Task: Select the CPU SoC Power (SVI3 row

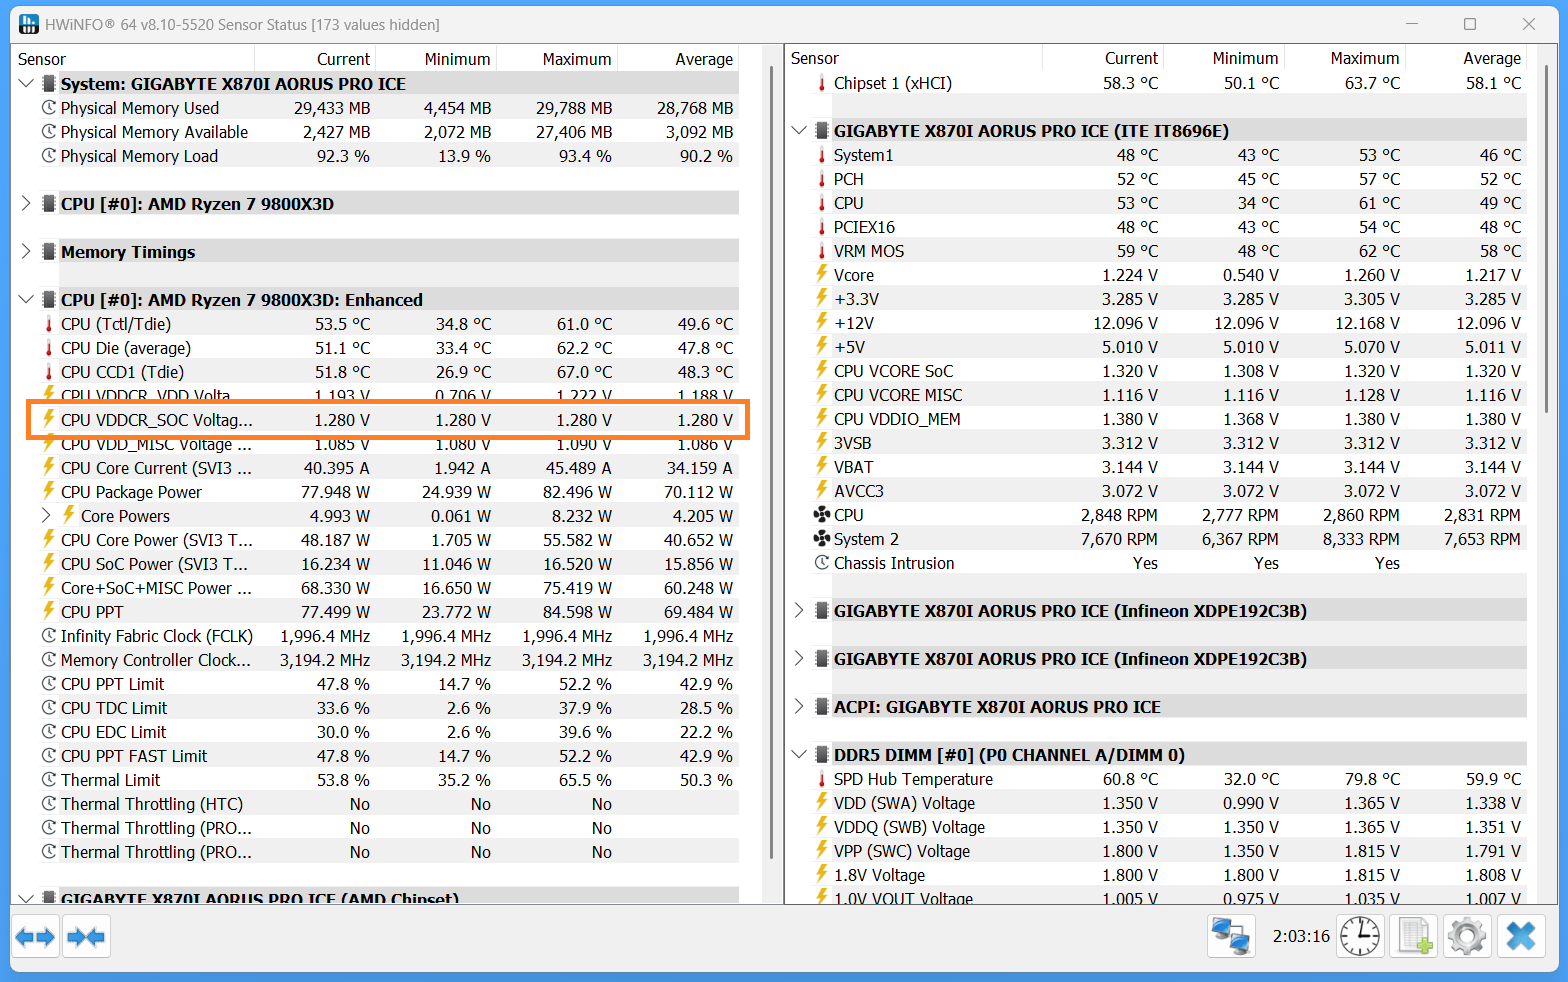Action: pyautogui.click(x=388, y=564)
